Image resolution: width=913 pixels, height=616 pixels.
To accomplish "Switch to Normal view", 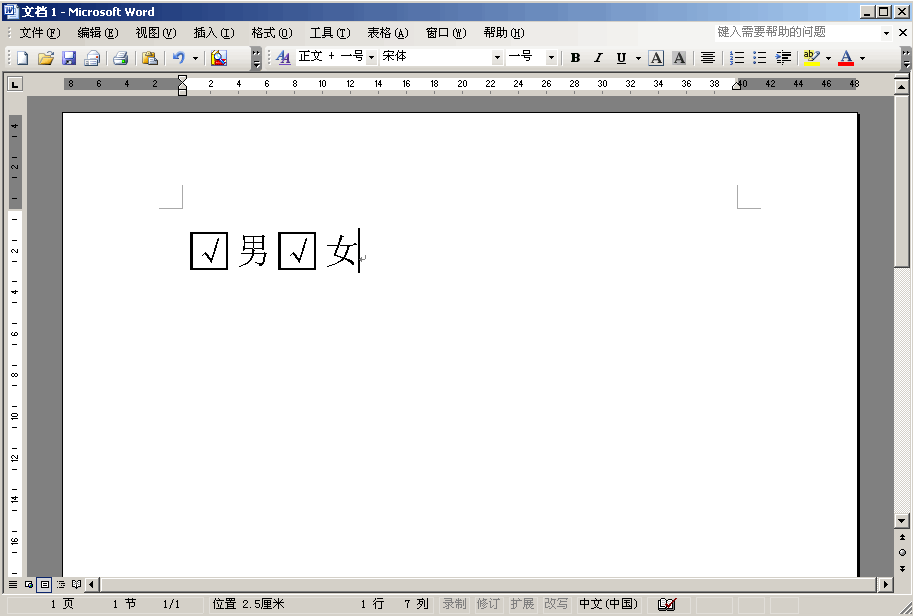I will [x=13, y=584].
